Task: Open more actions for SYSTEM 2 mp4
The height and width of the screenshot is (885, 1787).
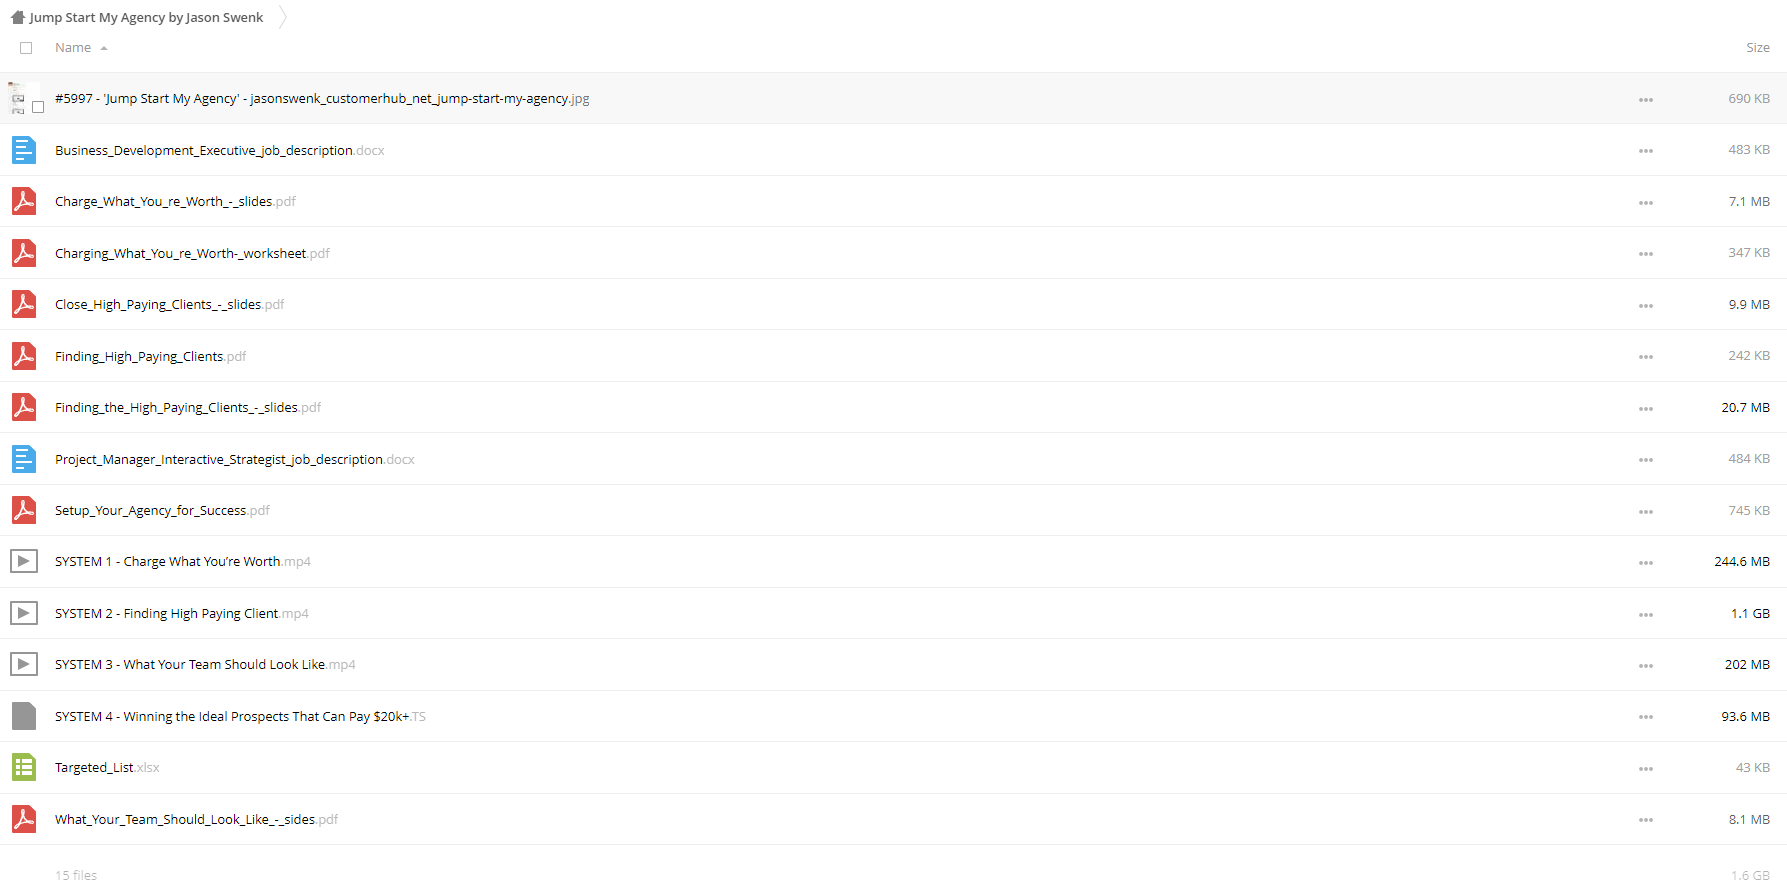Action: pyautogui.click(x=1645, y=615)
